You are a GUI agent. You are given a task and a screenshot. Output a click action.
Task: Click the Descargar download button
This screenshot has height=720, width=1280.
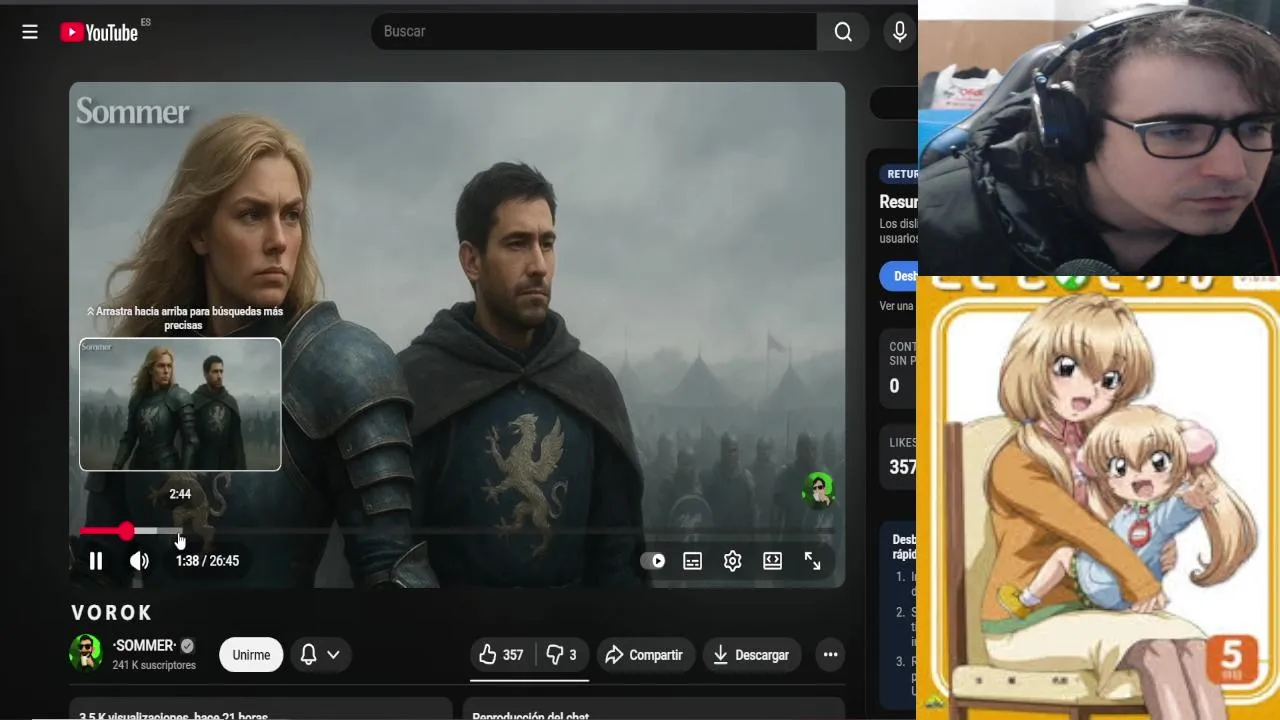751,655
